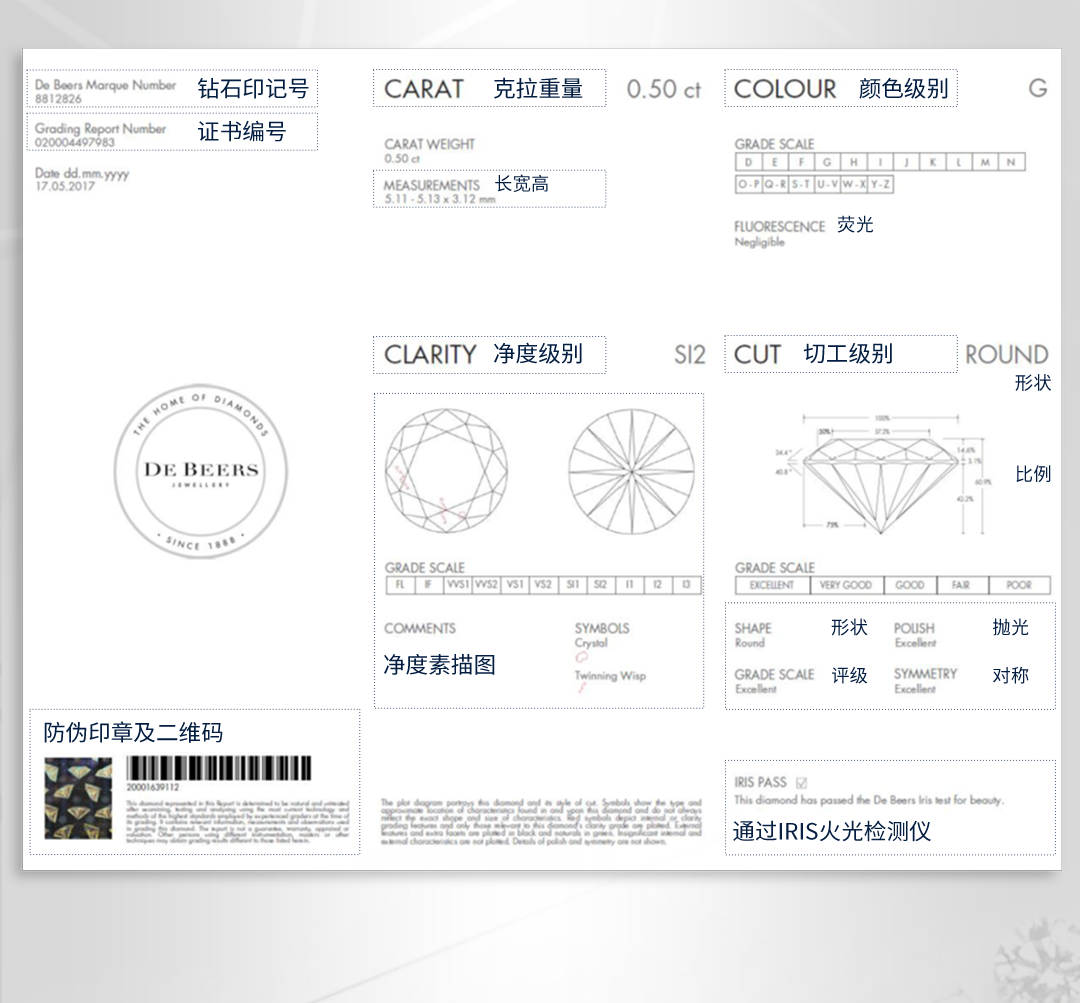Screen dimensions: 1080x1003
Task: Select the K cell in colour grade scale
Action: pyautogui.click(x=933, y=162)
